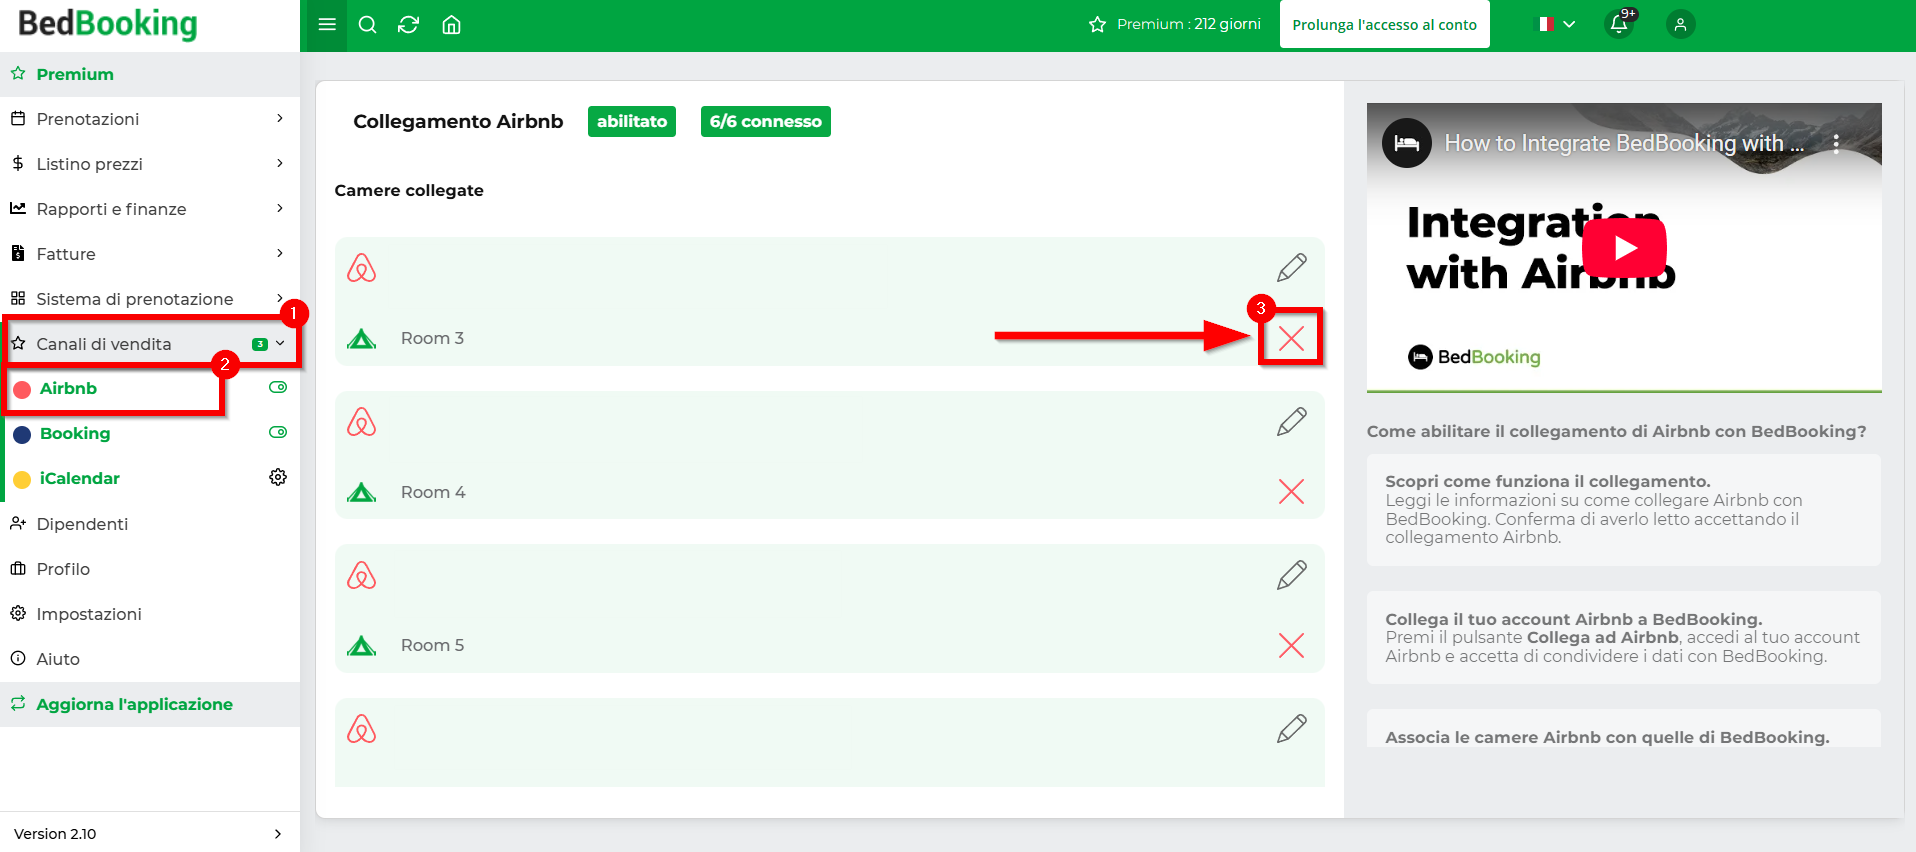Edit the Room 4 connection with the pencil
This screenshot has width=1916, height=852.
coord(1291,422)
